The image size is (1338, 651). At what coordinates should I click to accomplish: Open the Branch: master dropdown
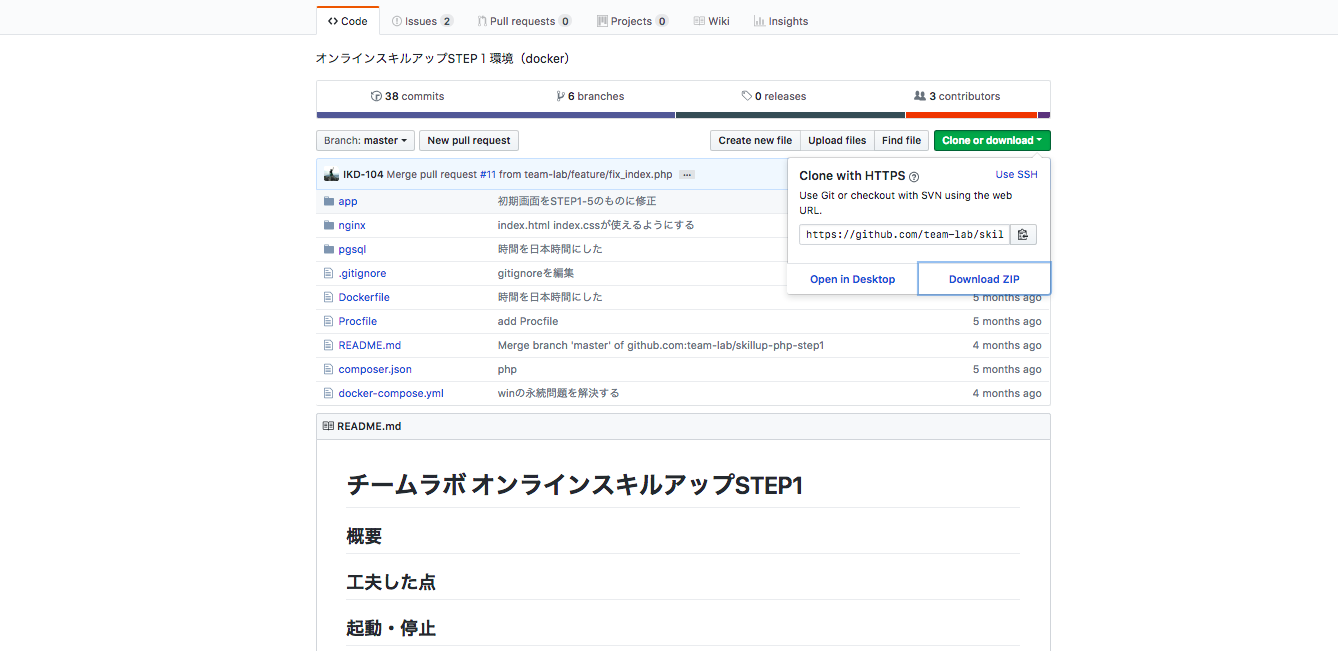[x=365, y=141]
